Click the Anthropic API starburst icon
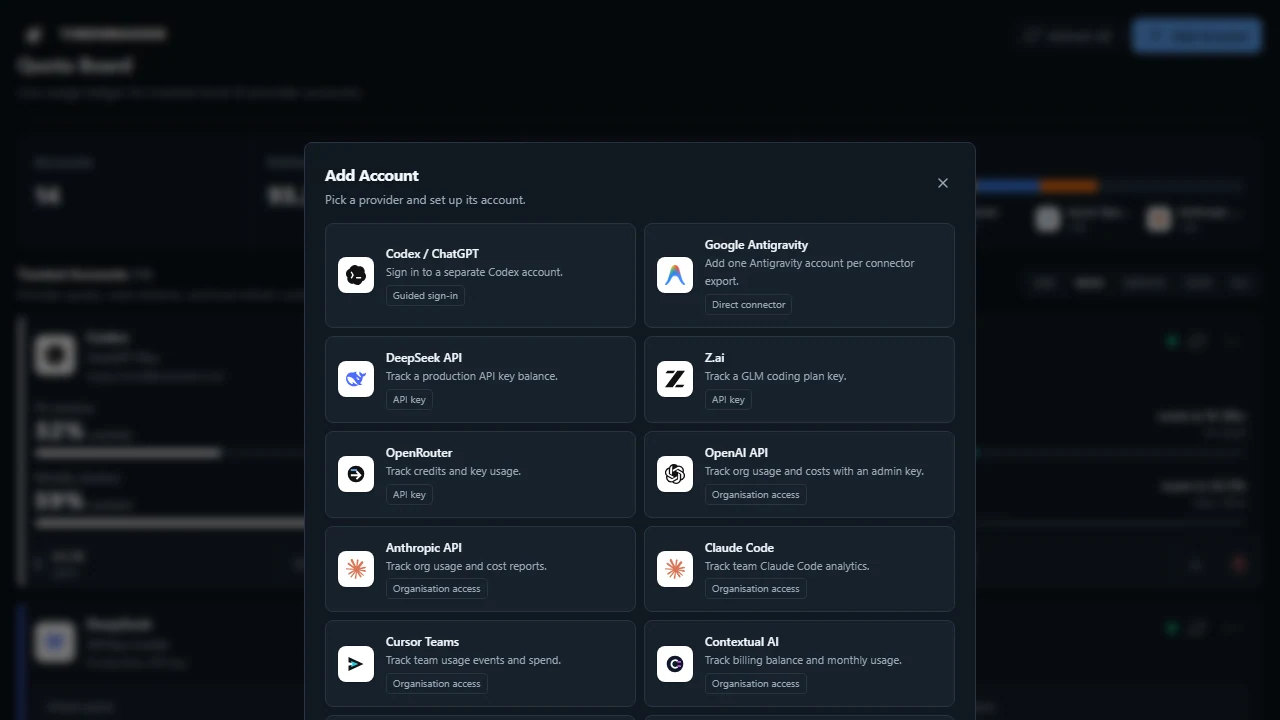Viewport: 1280px width, 720px height. point(356,569)
